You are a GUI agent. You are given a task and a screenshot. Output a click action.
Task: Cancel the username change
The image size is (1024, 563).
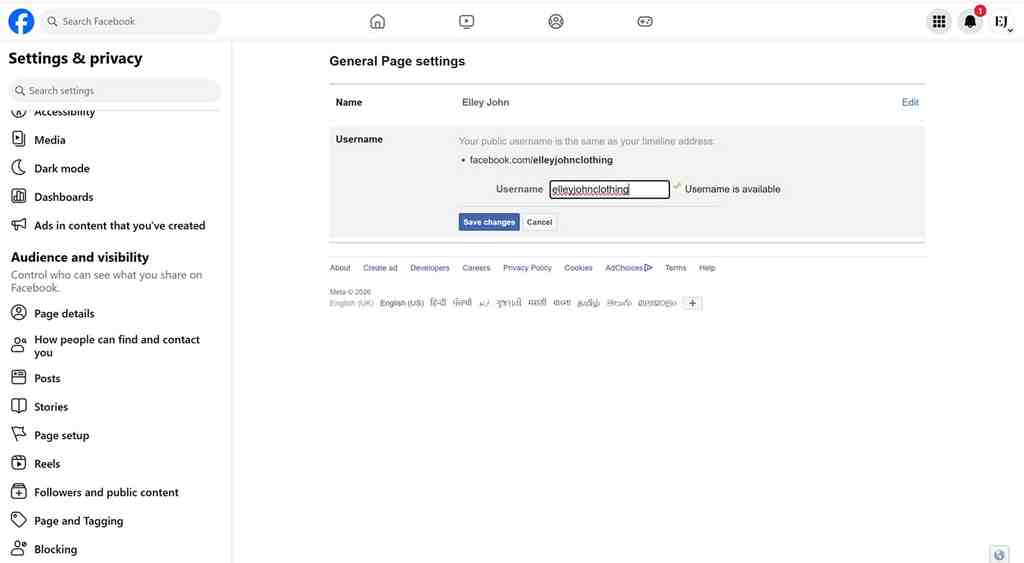click(x=539, y=222)
